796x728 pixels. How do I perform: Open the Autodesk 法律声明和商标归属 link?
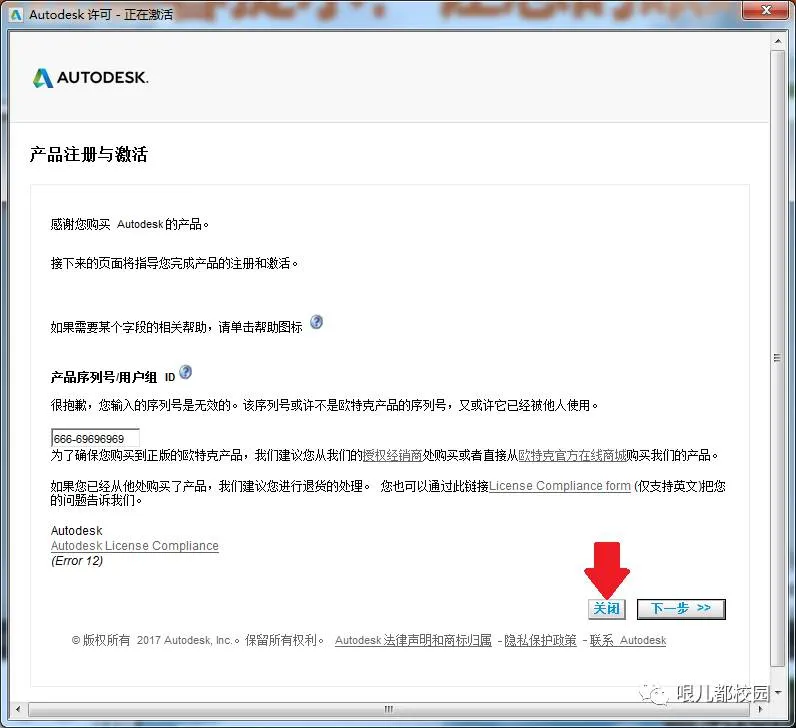tap(413, 640)
